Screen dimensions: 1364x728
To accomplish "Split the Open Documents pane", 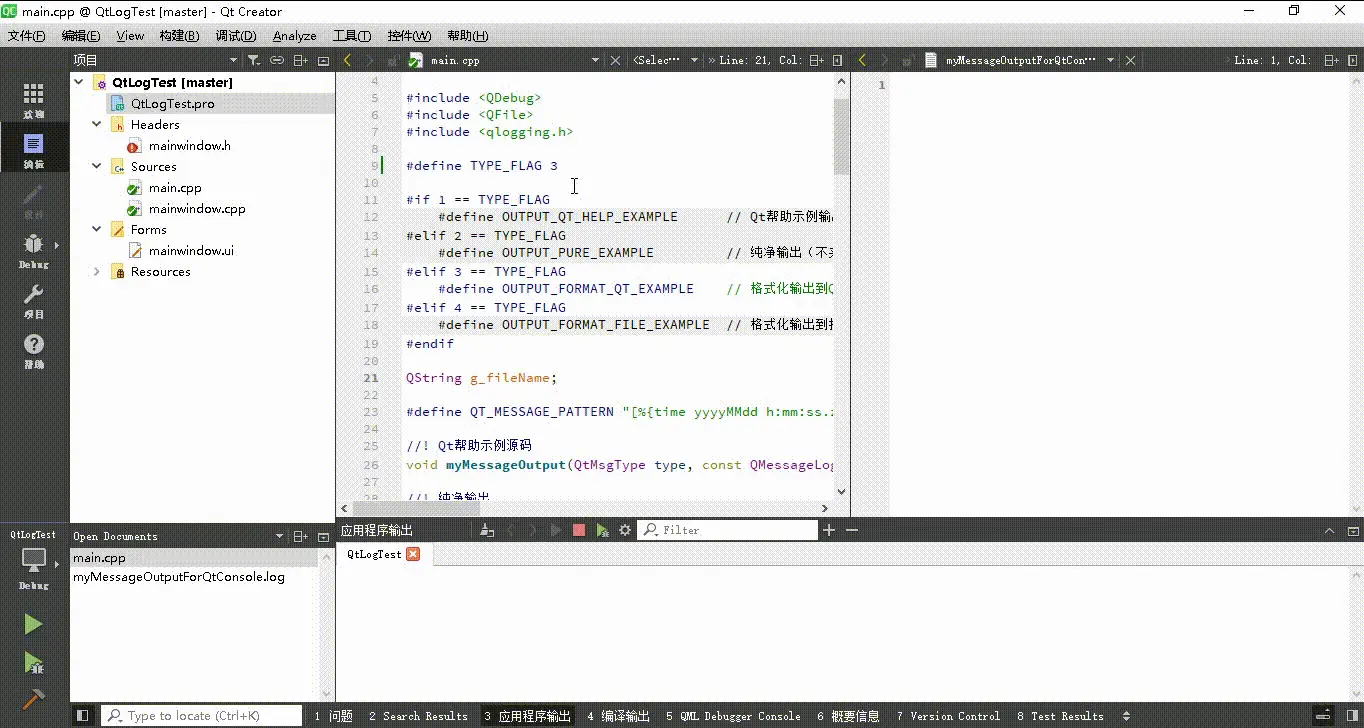I will click(x=301, y=536).
